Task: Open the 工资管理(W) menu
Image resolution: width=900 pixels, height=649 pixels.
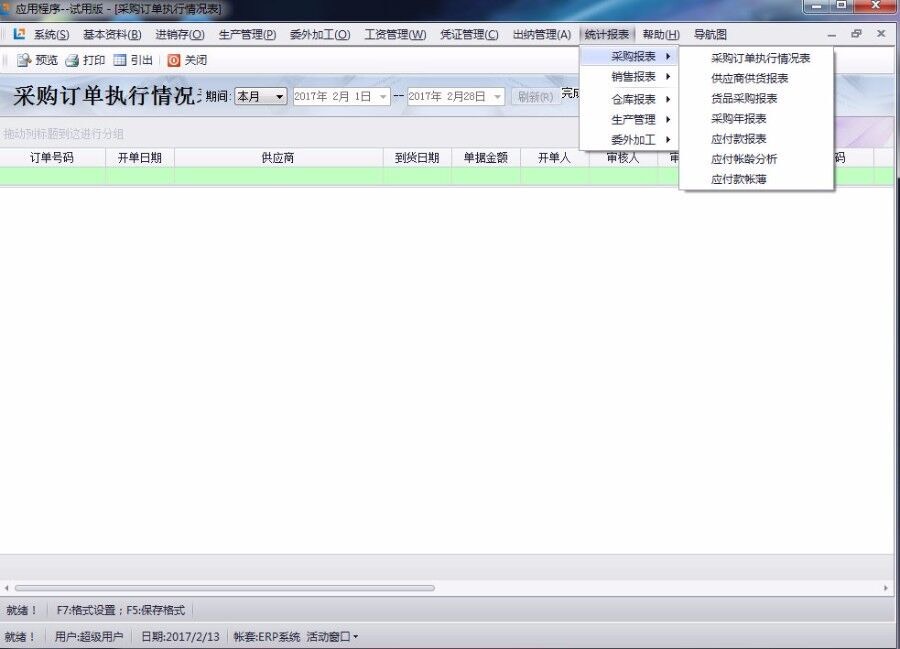Action: [x=395, y=34]
